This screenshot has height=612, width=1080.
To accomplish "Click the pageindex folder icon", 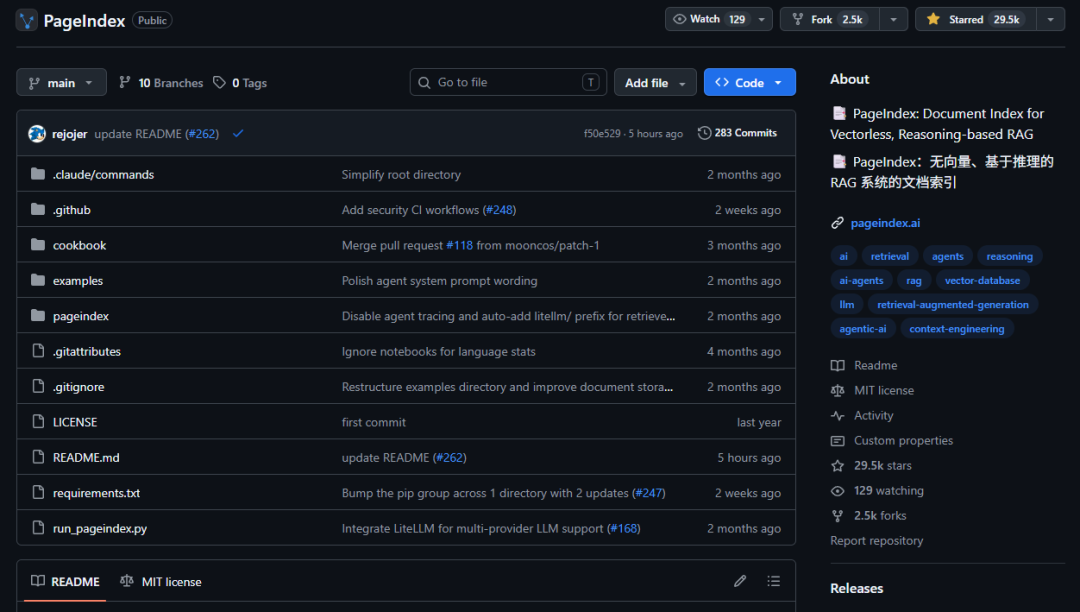I will tap(38, 316).
